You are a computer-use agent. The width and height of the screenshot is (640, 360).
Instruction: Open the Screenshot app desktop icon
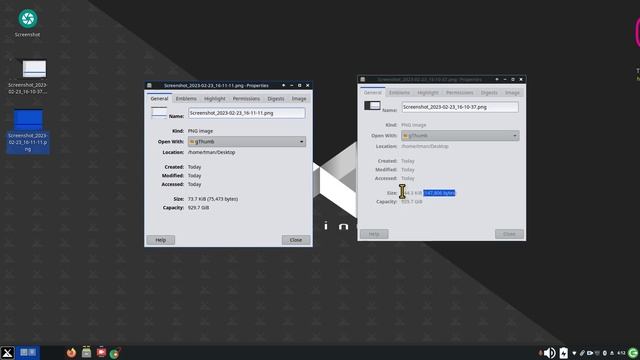(28, 23)
